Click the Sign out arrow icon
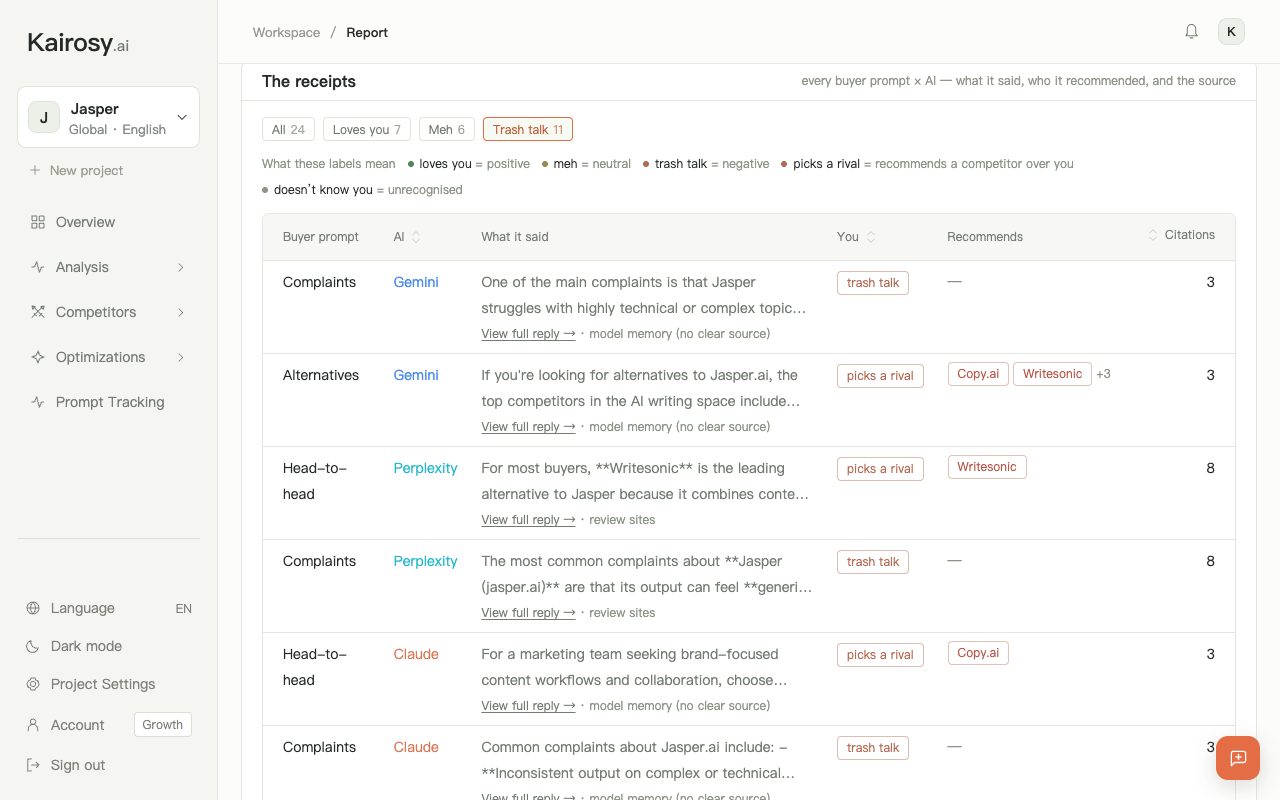This screenshot has height=800, width=1280. 33,765
